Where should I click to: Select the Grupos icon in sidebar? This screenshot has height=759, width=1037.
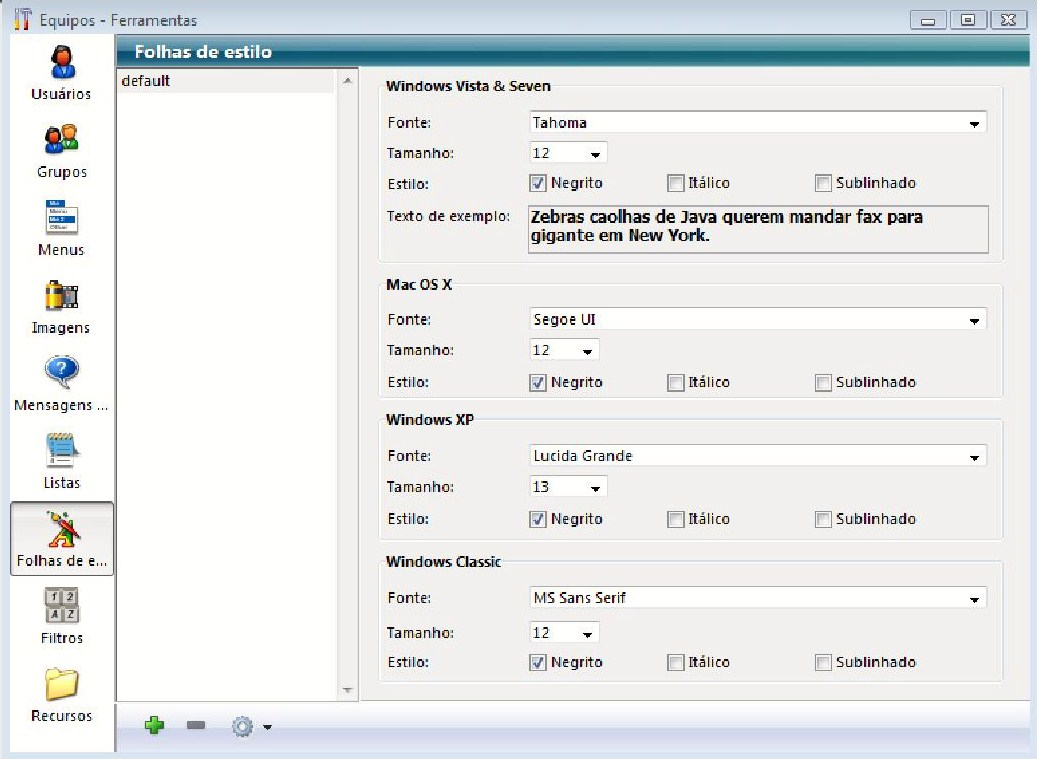pyautogui.click(x=61, y=140)
